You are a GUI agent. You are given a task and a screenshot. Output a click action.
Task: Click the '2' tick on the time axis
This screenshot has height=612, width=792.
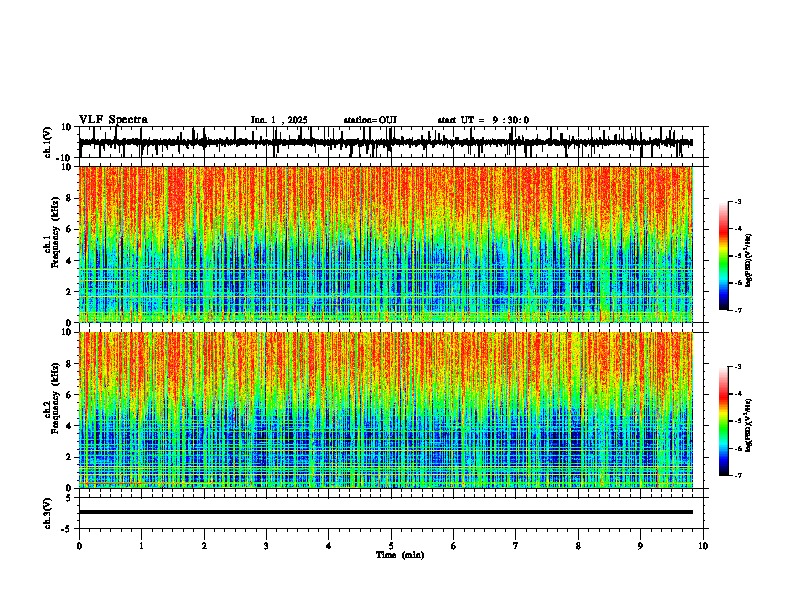point(204,545)
